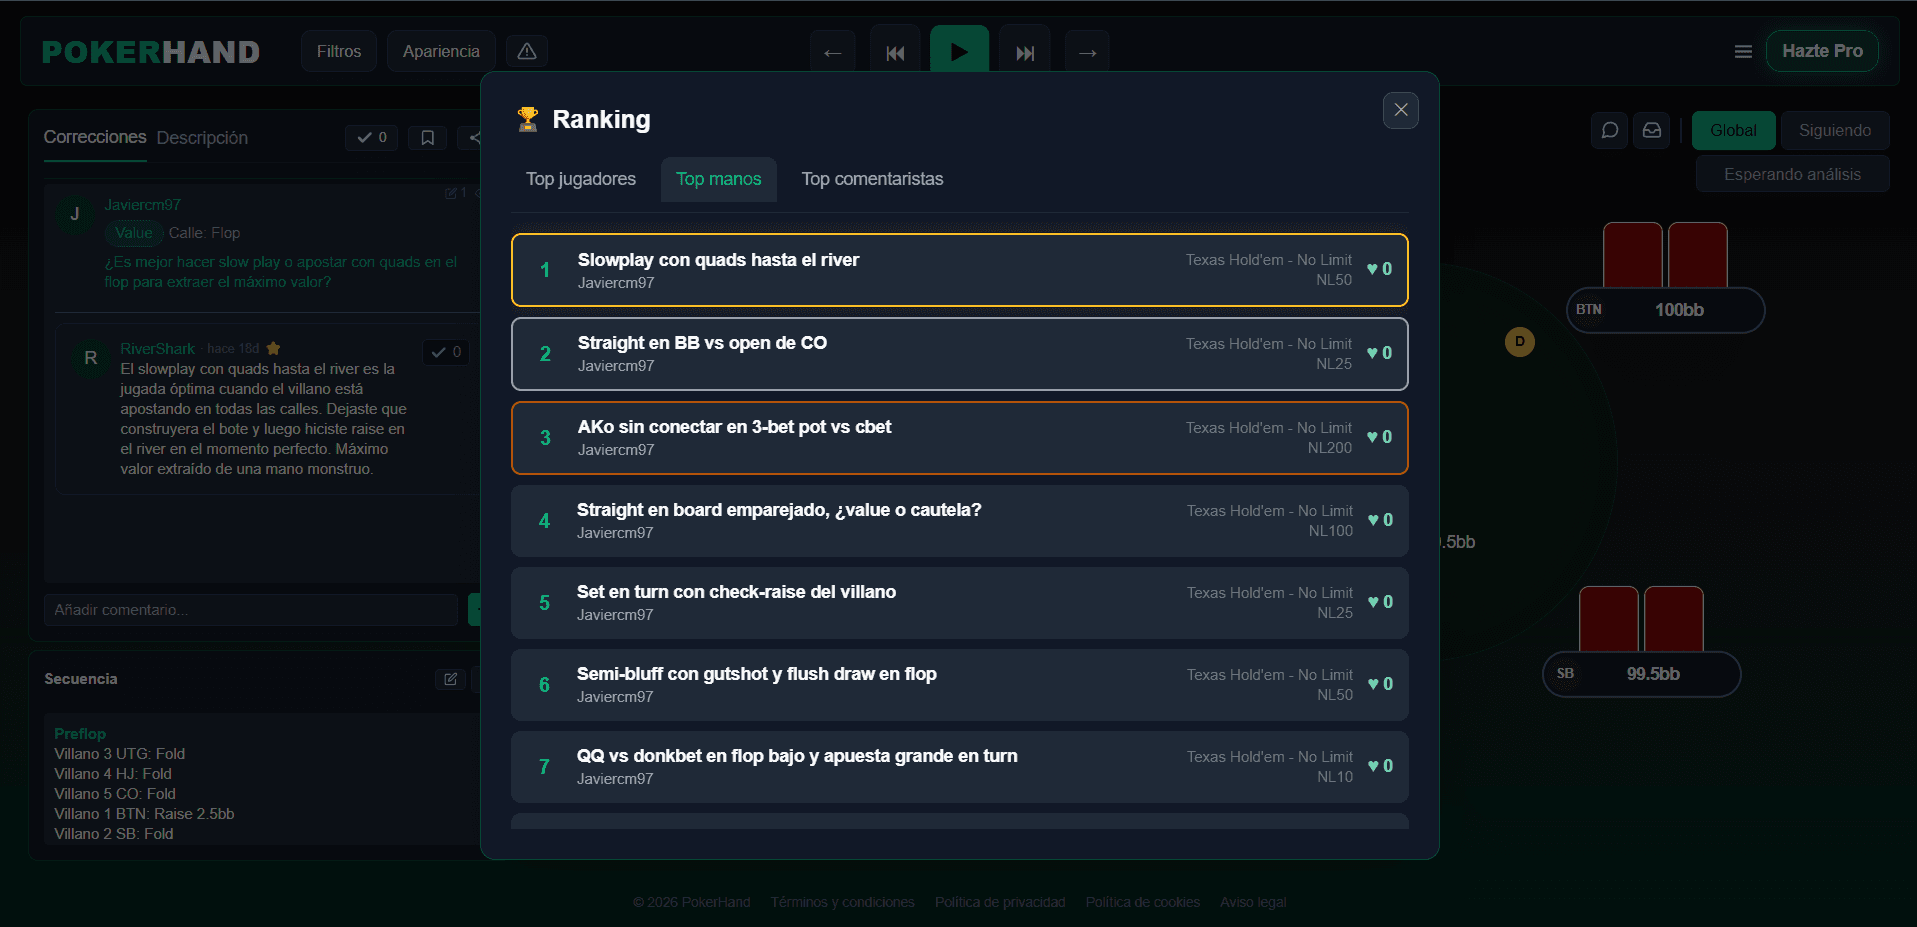Open Top comentaristas tab
The height and width of the screenshot is (927, 1917).
tap(872, 179)
